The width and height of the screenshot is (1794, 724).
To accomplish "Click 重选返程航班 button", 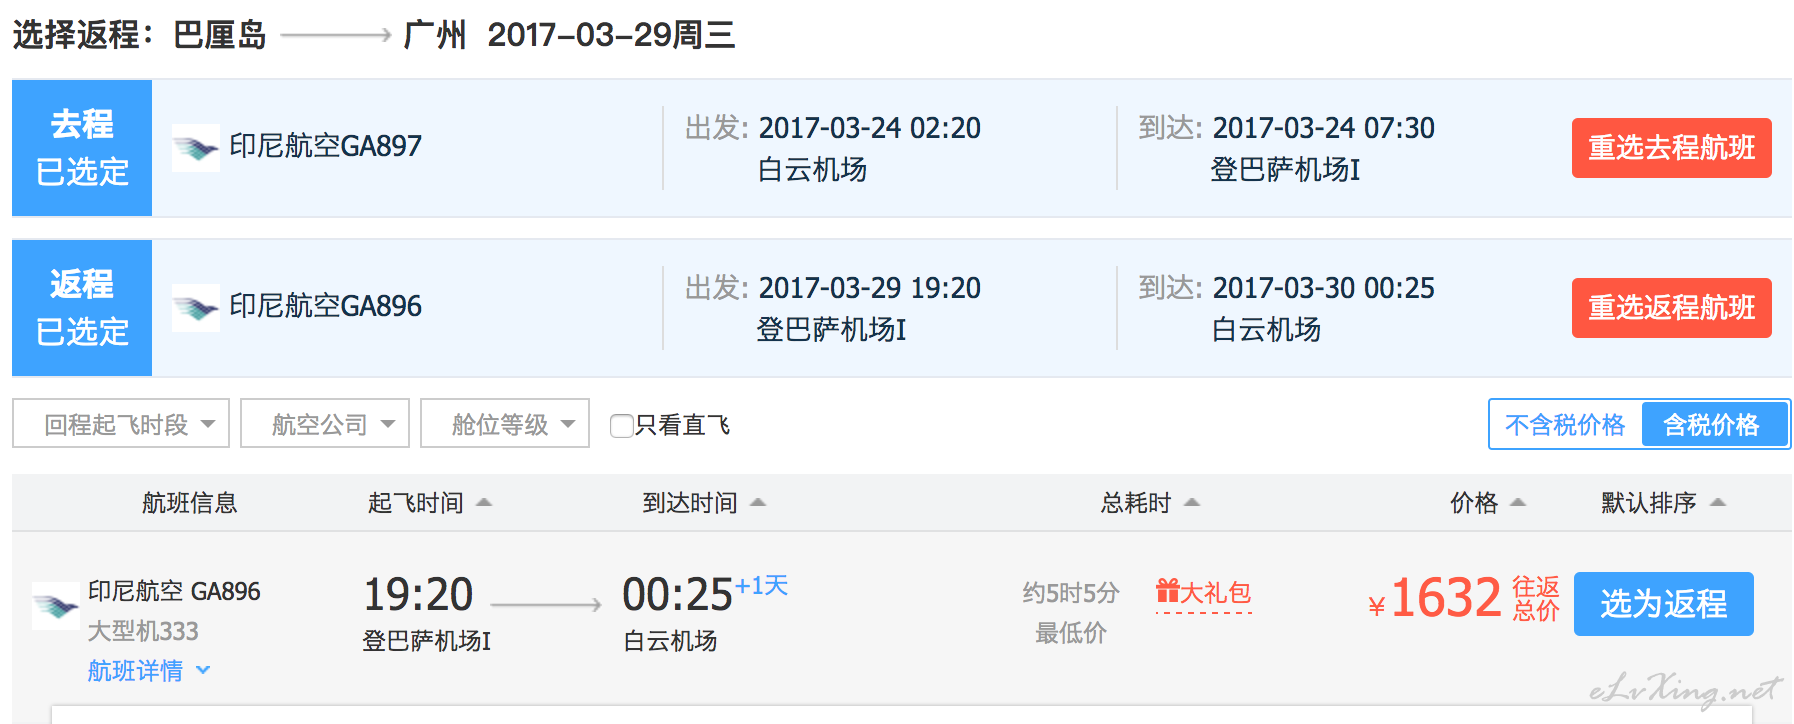I will tap(1671, 308).
